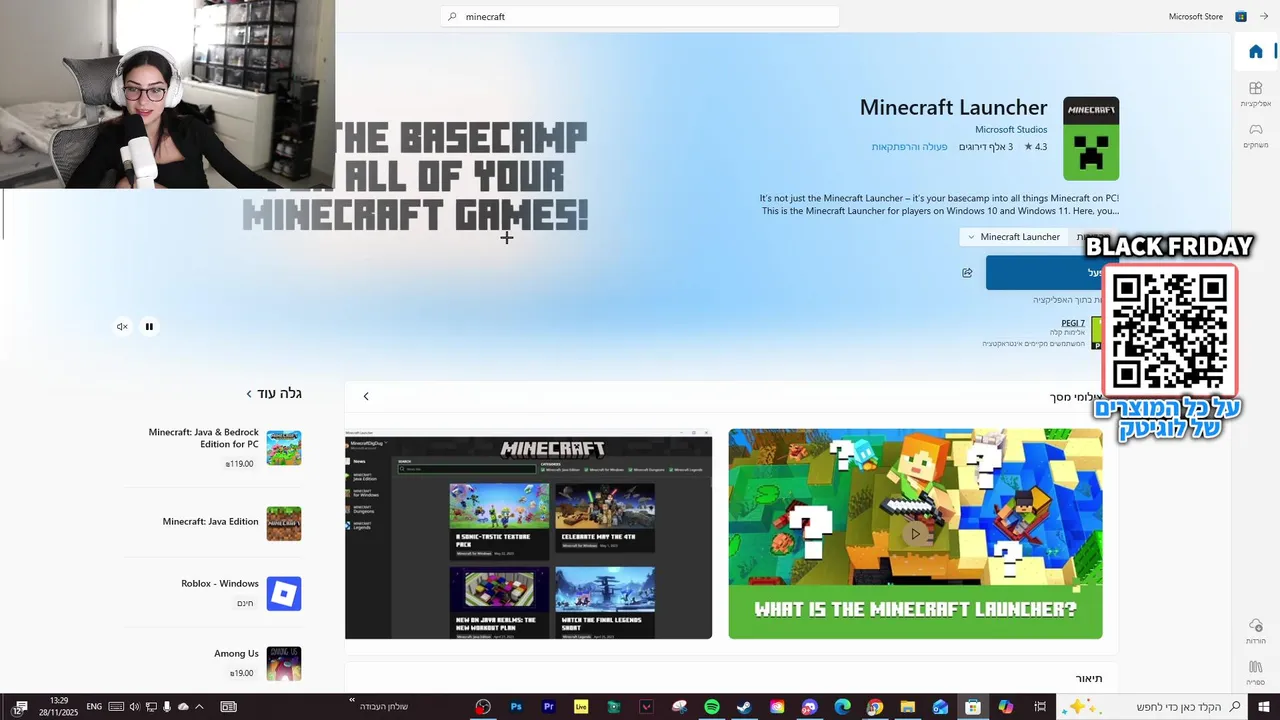
Task: Open Ableton Live from the taskbar
Action: click(x=581, y=707)
